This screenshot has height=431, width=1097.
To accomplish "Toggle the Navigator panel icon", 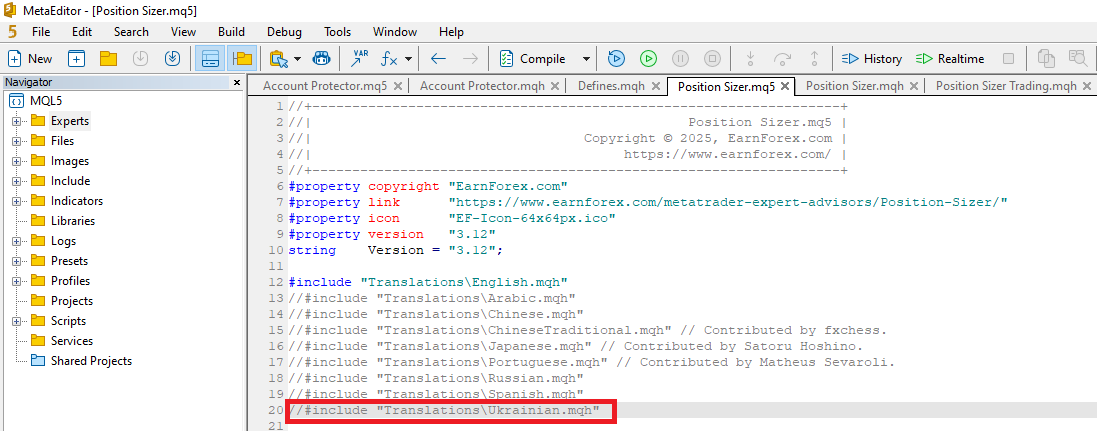I will click(242, 59).
